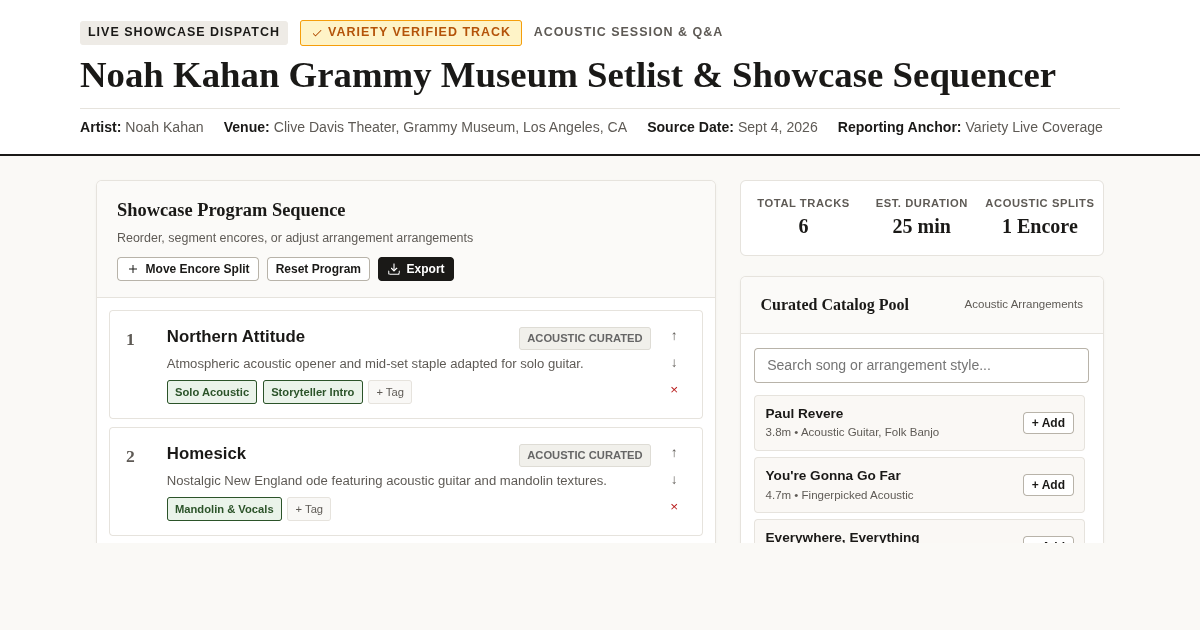Move Homesick down one position
1200x630 pixels.
(x=674, y=480)
